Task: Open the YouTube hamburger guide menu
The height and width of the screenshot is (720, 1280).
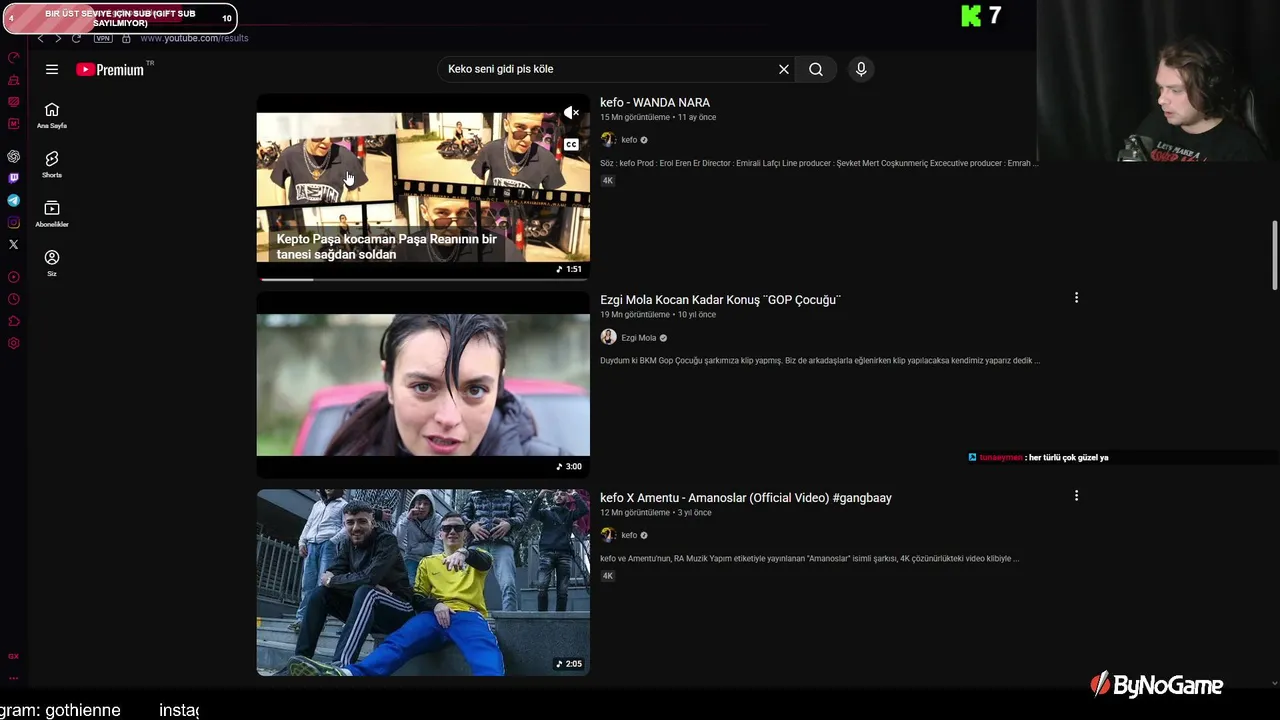Action: click(52, 69)
